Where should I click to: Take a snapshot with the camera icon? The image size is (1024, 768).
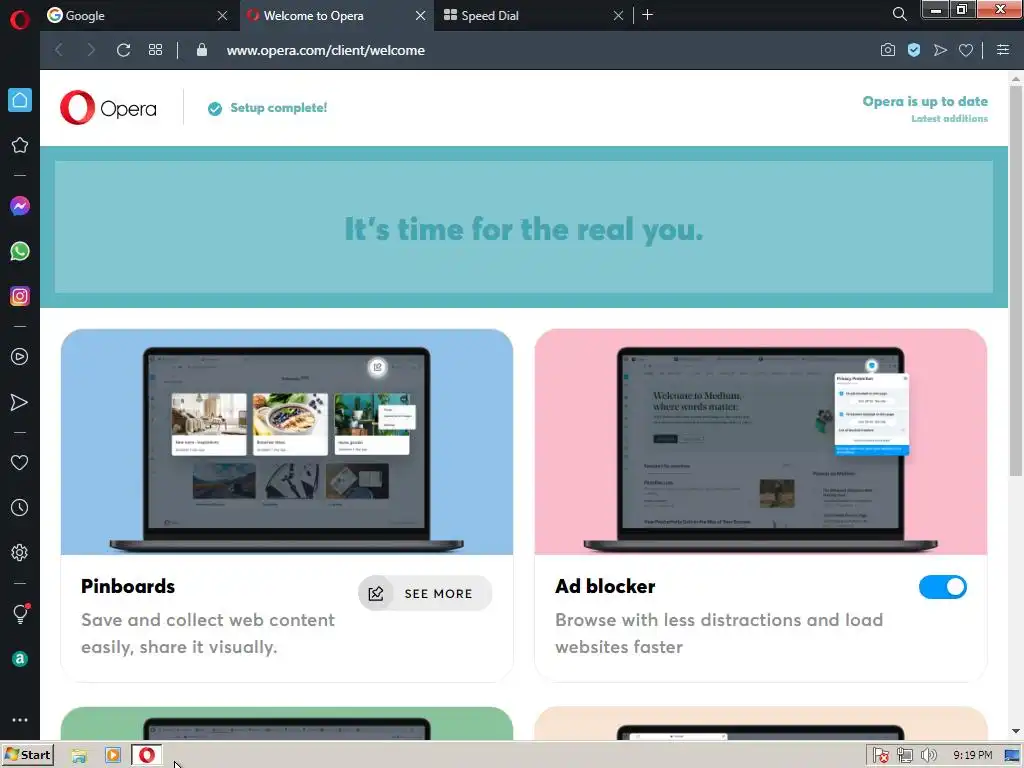888,50
